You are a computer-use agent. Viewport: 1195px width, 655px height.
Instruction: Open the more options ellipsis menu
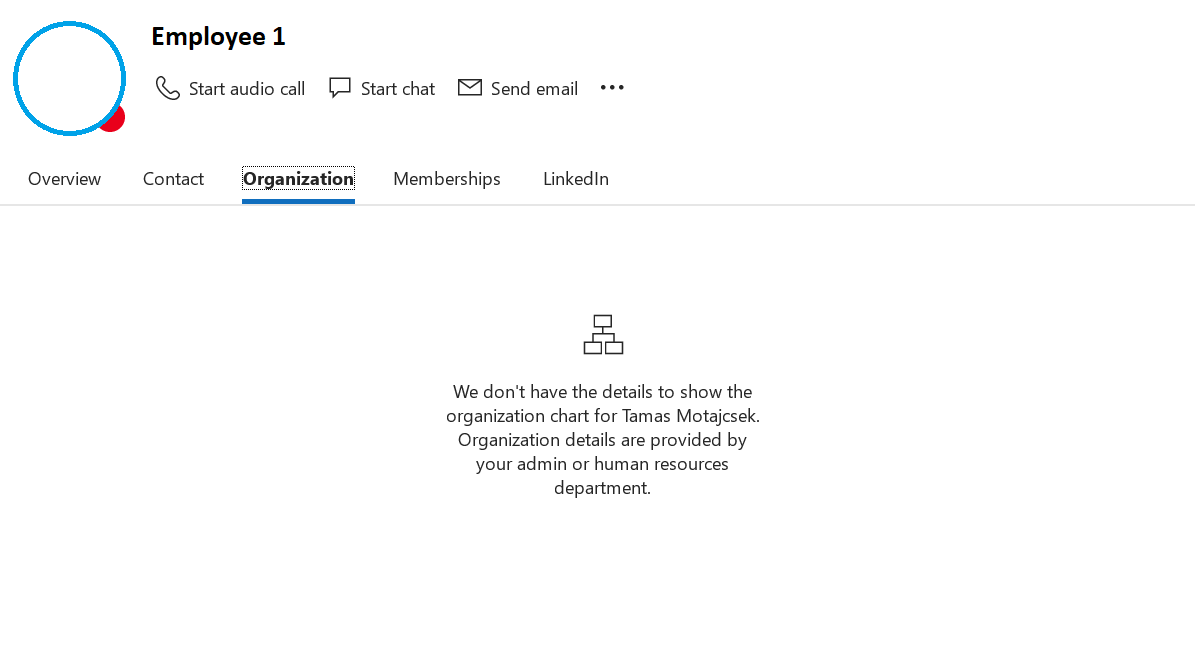612,88
